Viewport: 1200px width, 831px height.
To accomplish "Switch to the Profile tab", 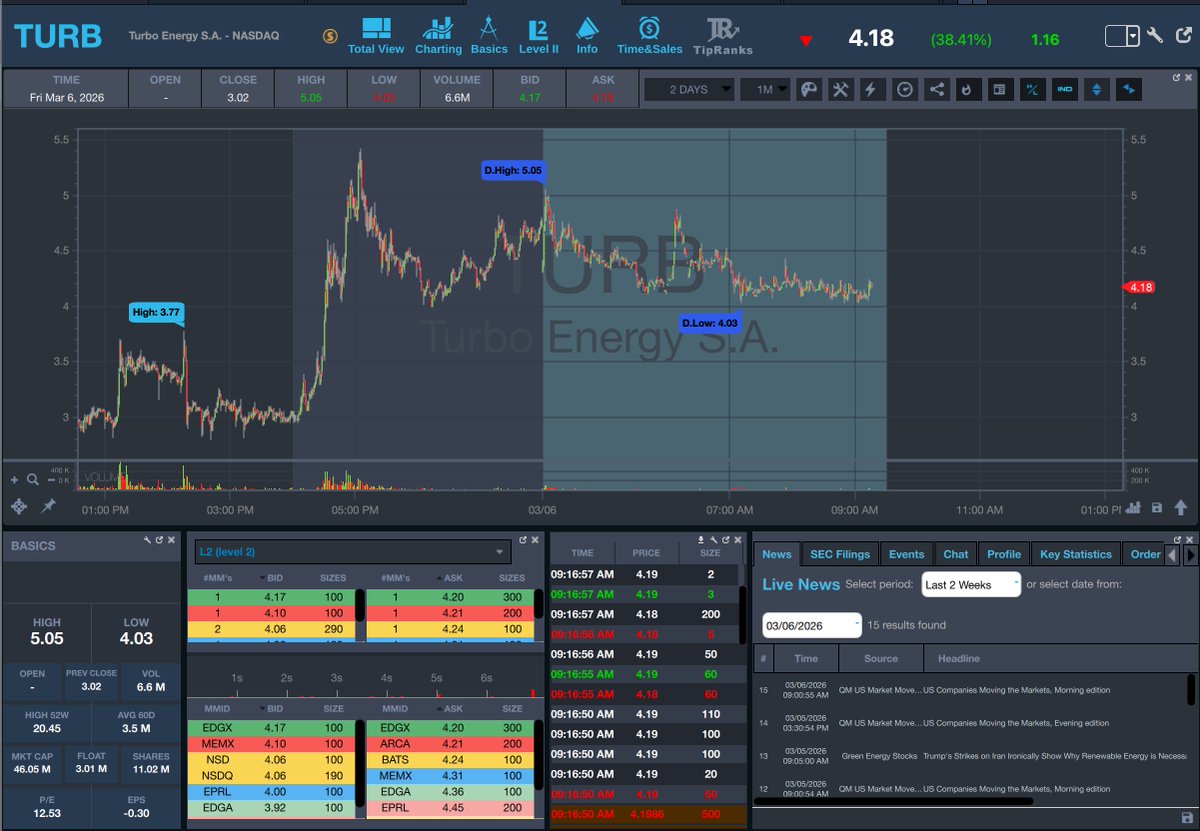I will [x=1004, y=554].
